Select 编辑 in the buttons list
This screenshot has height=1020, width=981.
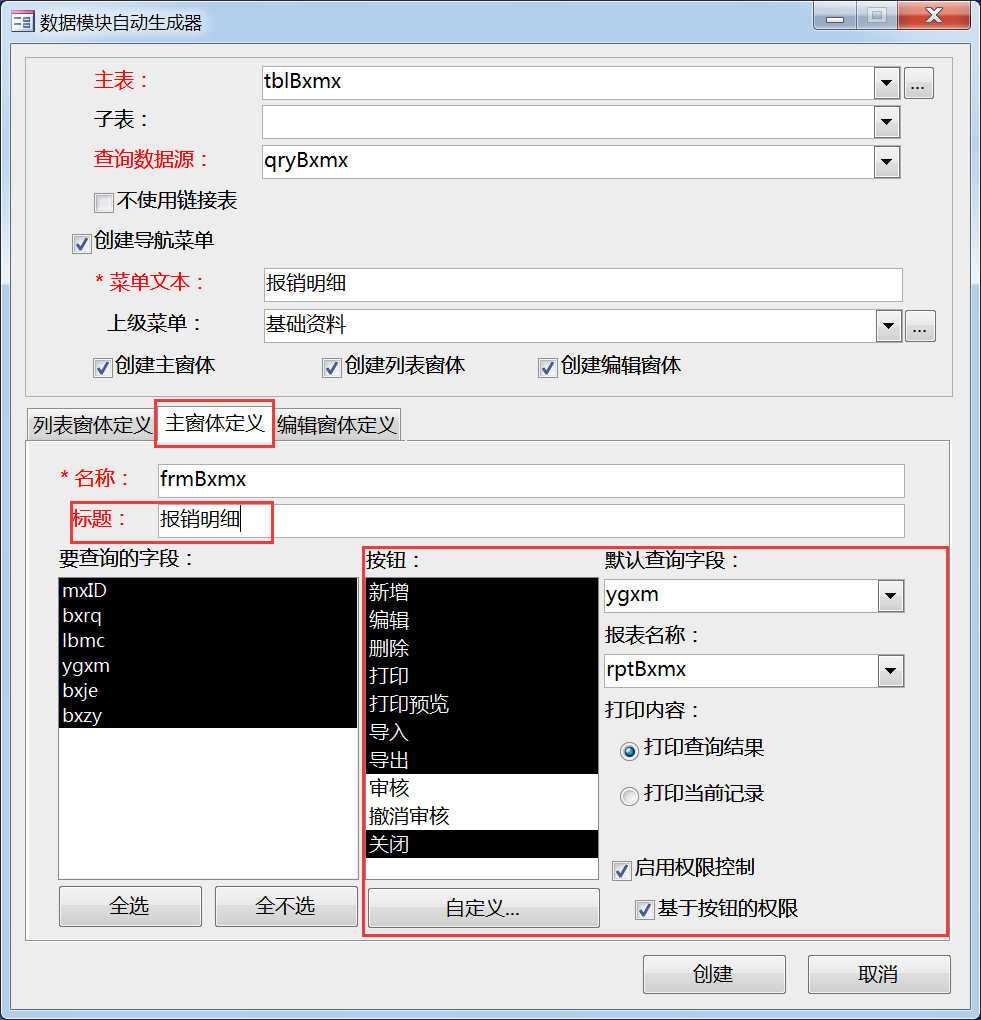click(482, 620)
